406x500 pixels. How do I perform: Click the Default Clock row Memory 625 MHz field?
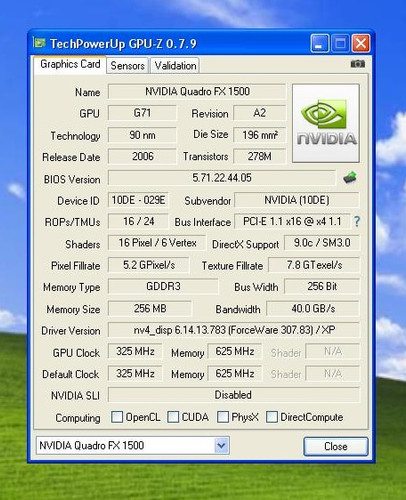tap(235, 373)
